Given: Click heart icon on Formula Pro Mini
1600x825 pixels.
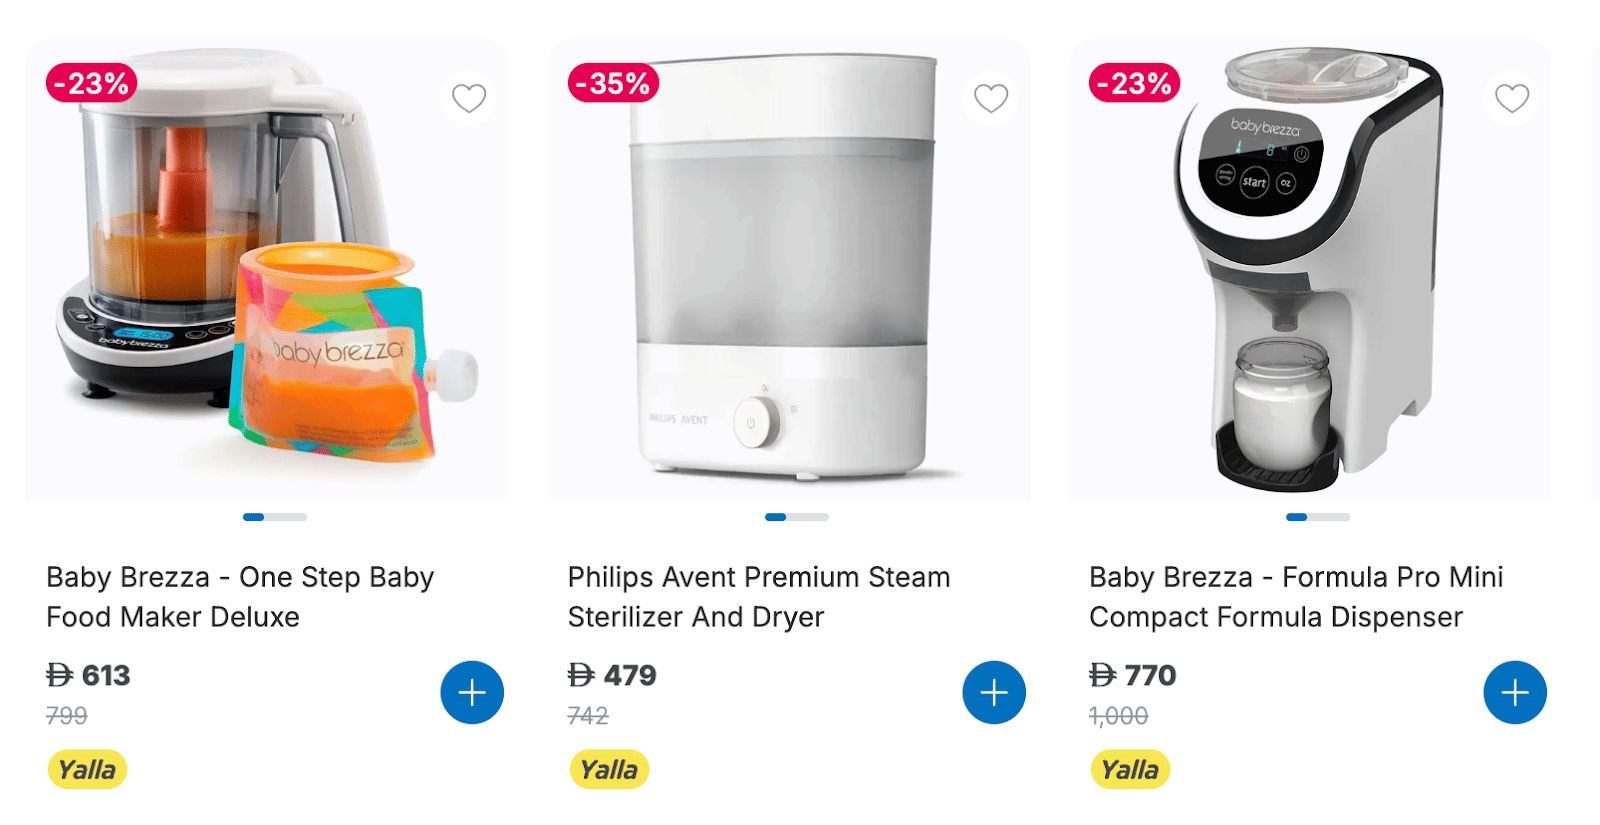Looking at the screenshot, I should point(1511,98).
